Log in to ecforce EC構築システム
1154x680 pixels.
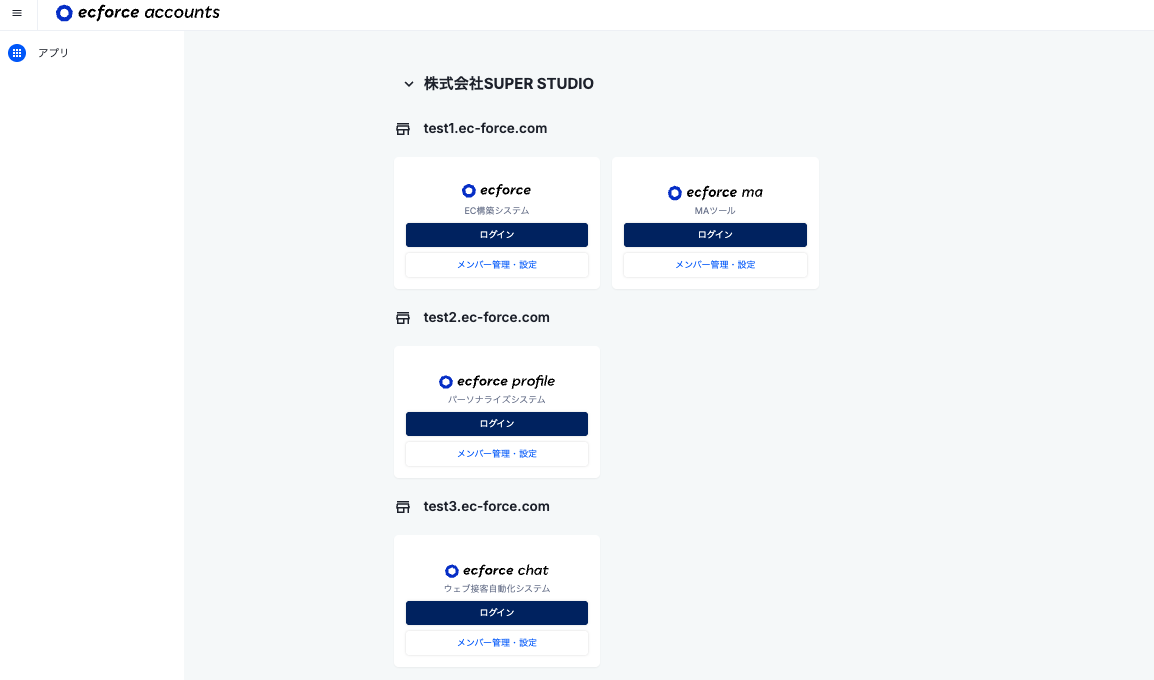pos(497,234)
